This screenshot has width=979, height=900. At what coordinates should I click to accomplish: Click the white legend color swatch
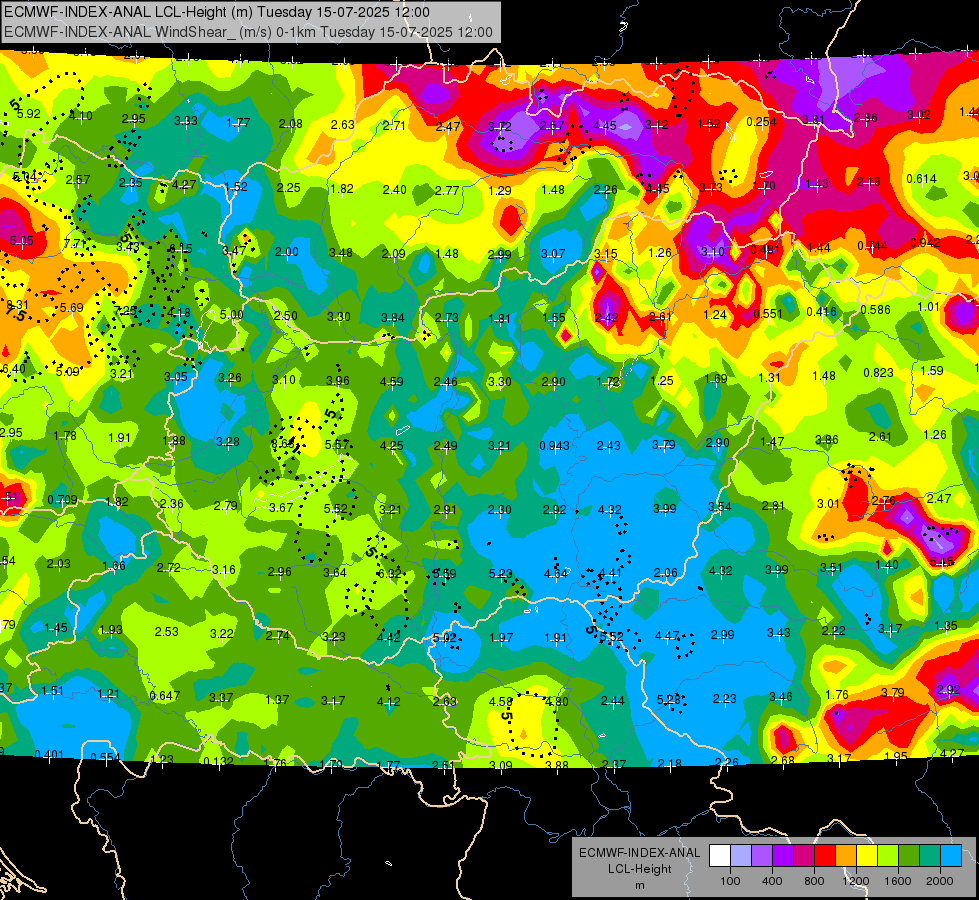click(x=720, y=856)
